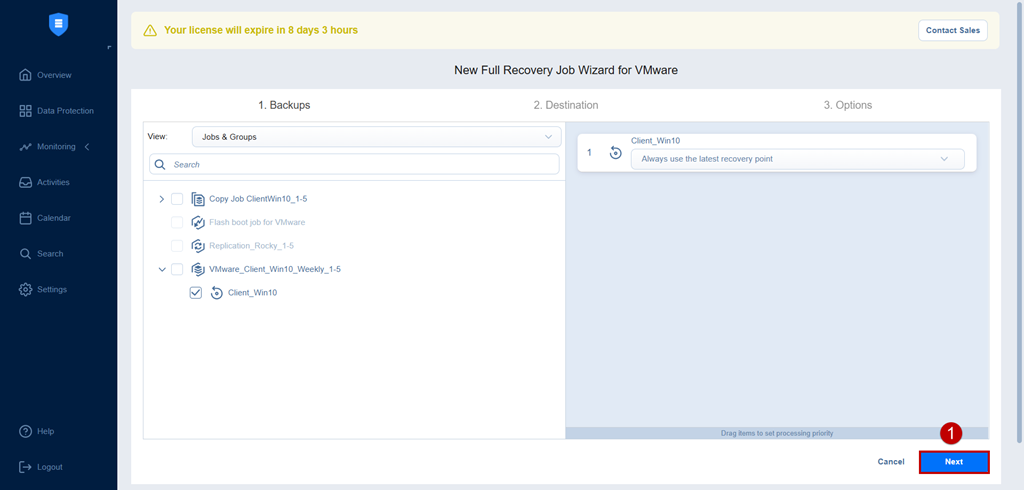Open Calendar label in the sidebar
Viewport: 1024px width, 490px height.
tap(54, 218)
